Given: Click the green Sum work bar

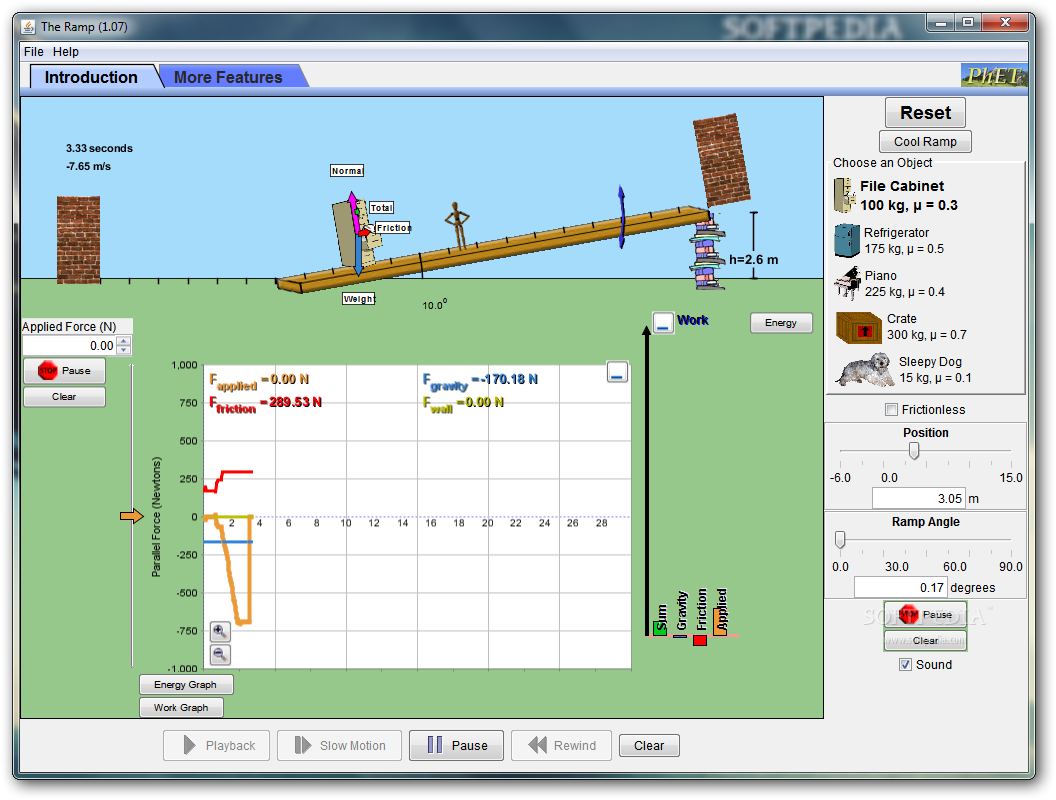Looking at the screenshot, I should pyautogui.click(x=660, y=629).
